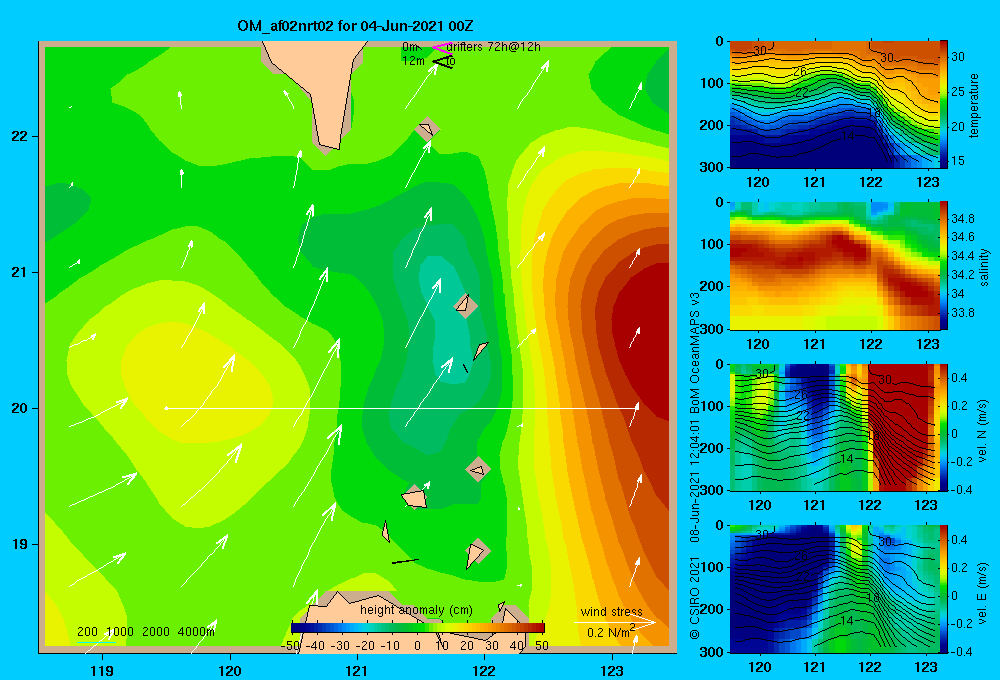Click the salinity color scale bar
The width and height of the screenshot is (1000, 680).
(x=944, y=266)
